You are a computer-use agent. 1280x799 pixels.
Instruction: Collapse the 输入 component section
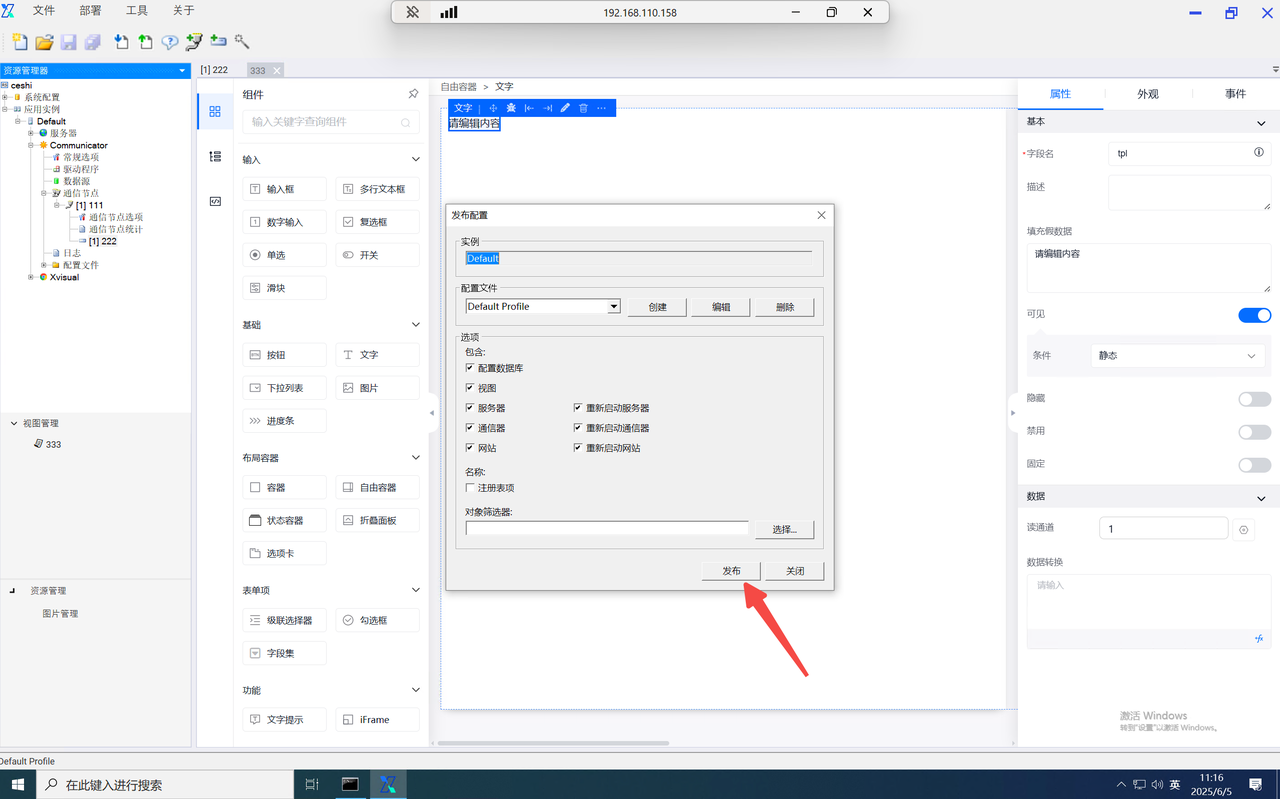point(416,159)
